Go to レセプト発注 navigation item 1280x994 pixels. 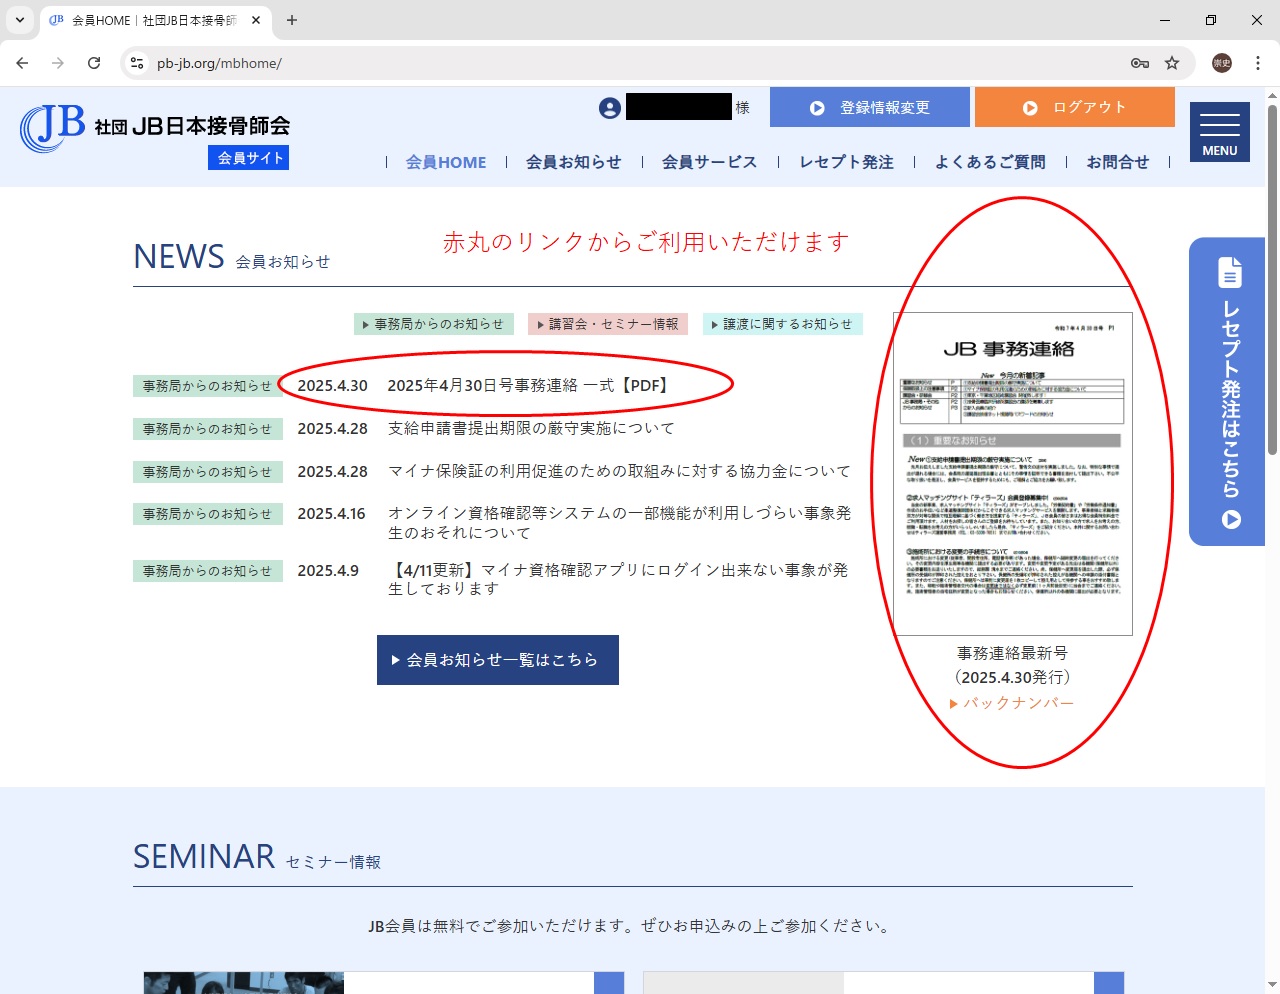click(x=846, y=162)
